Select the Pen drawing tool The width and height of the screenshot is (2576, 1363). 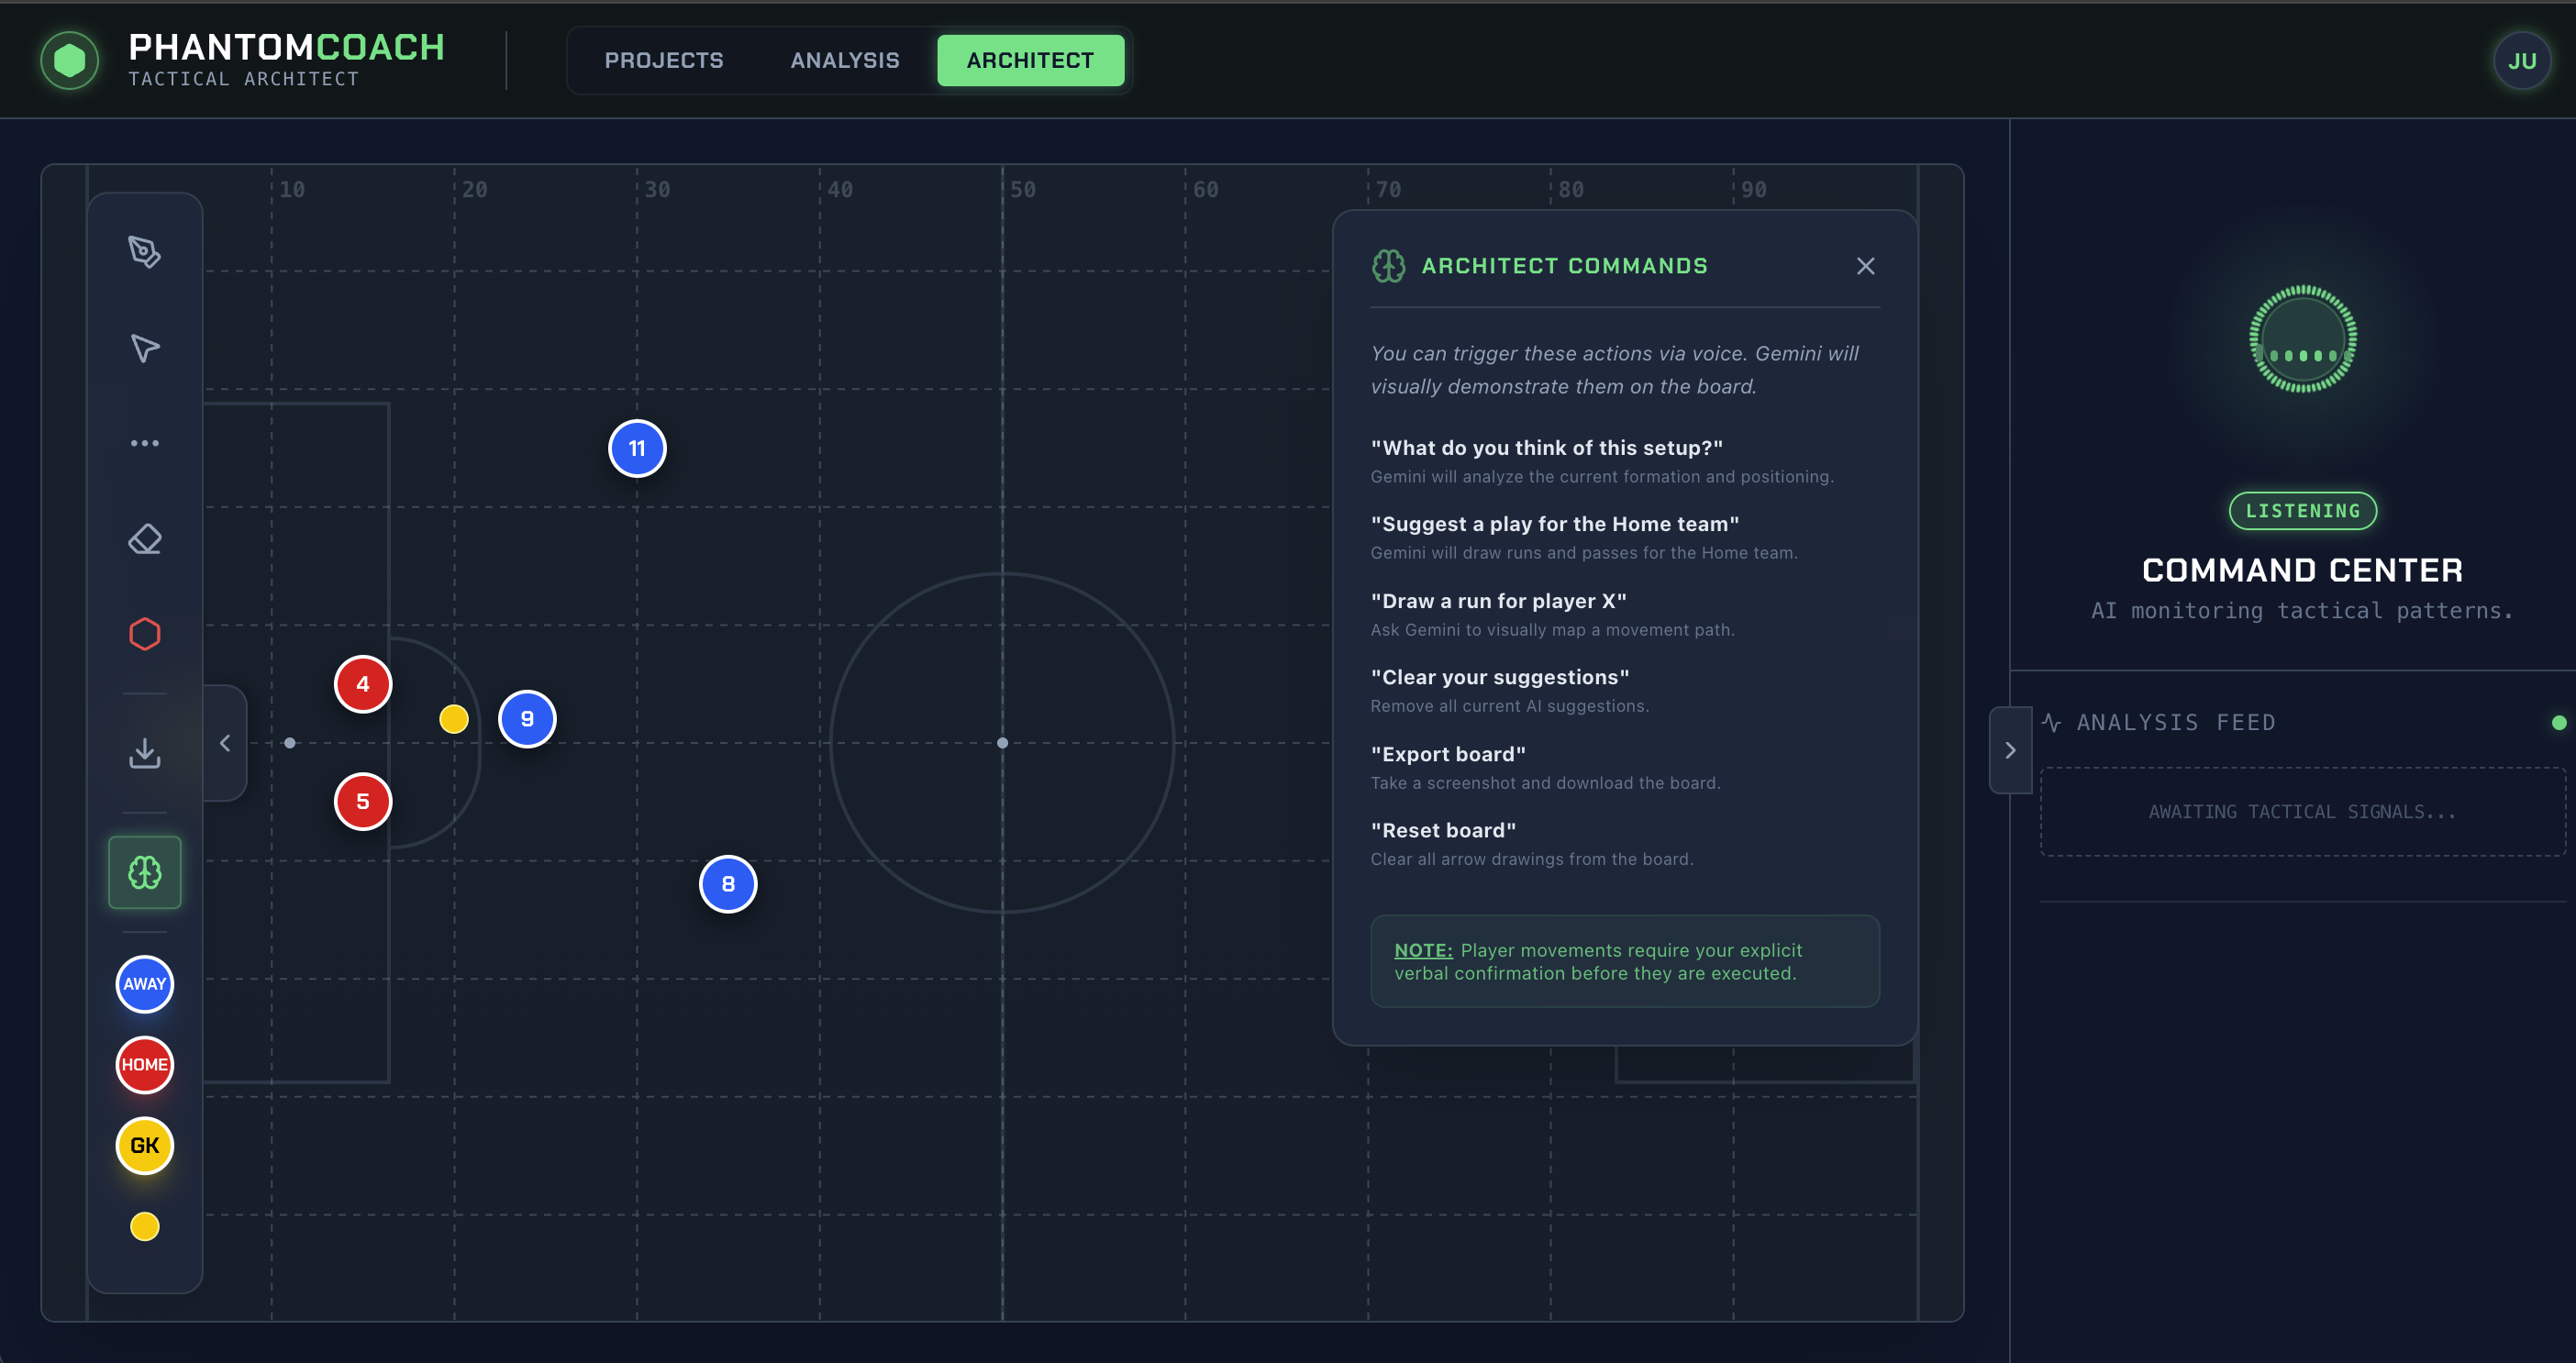click(x=145, y=251)
